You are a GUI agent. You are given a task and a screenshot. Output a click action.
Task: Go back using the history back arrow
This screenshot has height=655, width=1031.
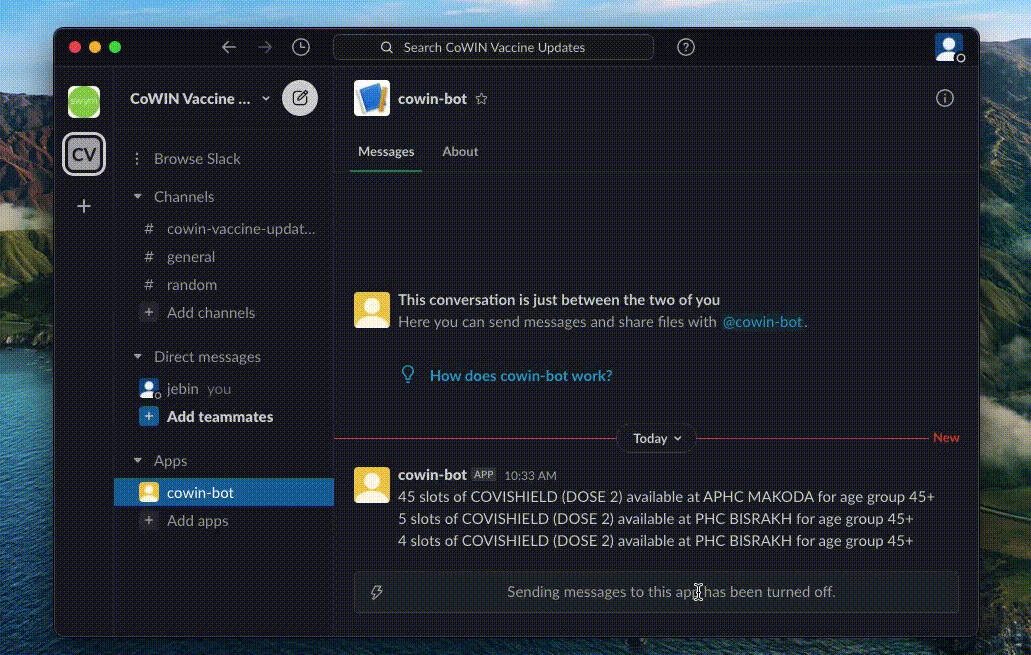click(x=229, y=47)
